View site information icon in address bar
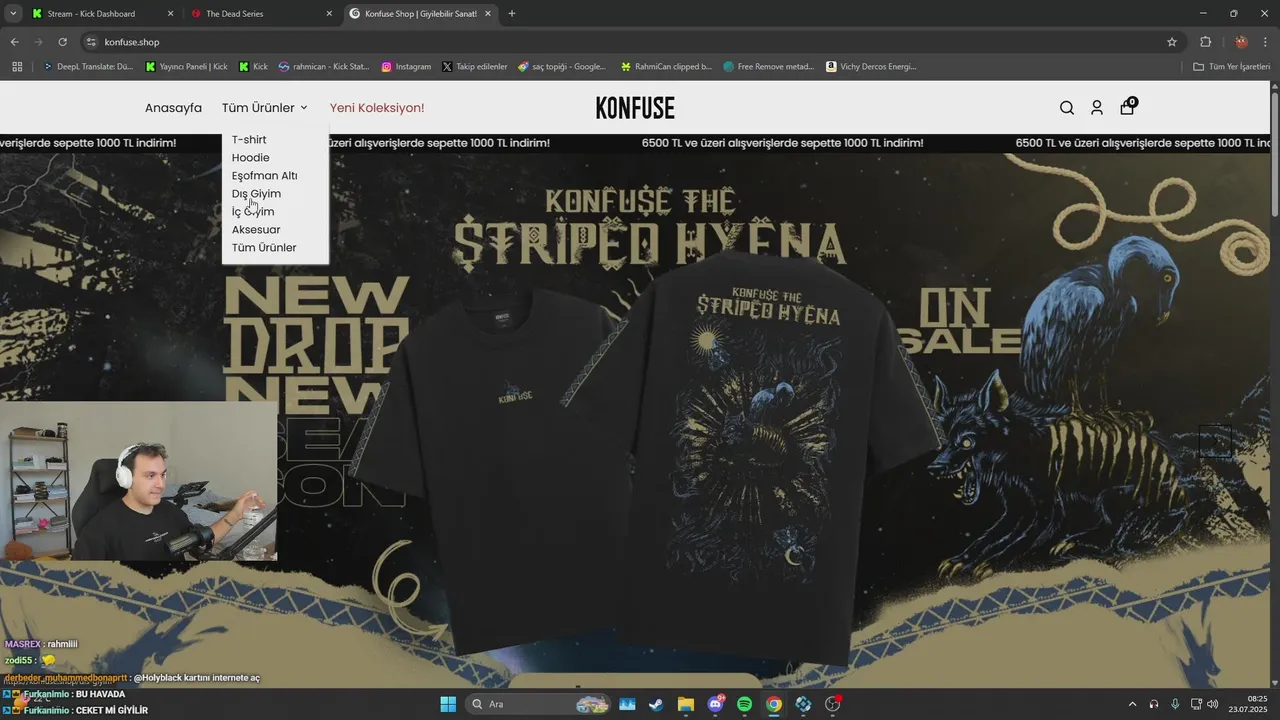1280x720 pixels. (91, 42)
